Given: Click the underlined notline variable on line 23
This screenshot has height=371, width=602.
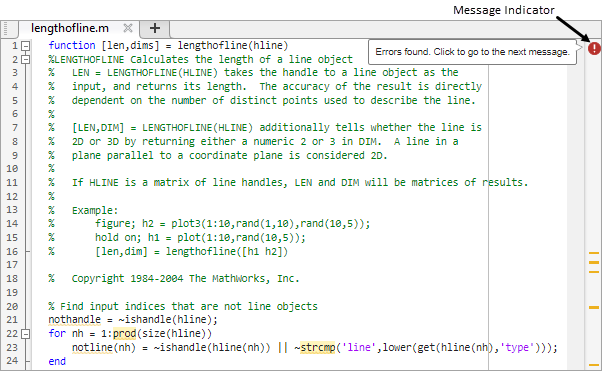Looking at the screenshot, I should pos(92,347).
